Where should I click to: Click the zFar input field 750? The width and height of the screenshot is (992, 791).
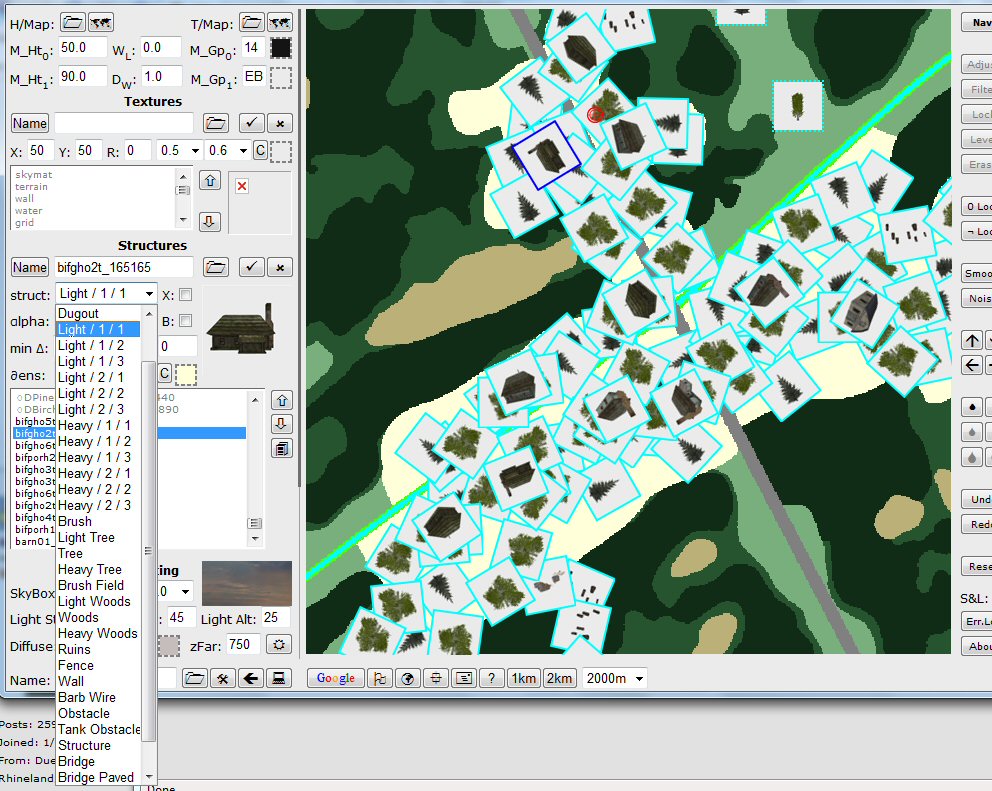[244, 645]
